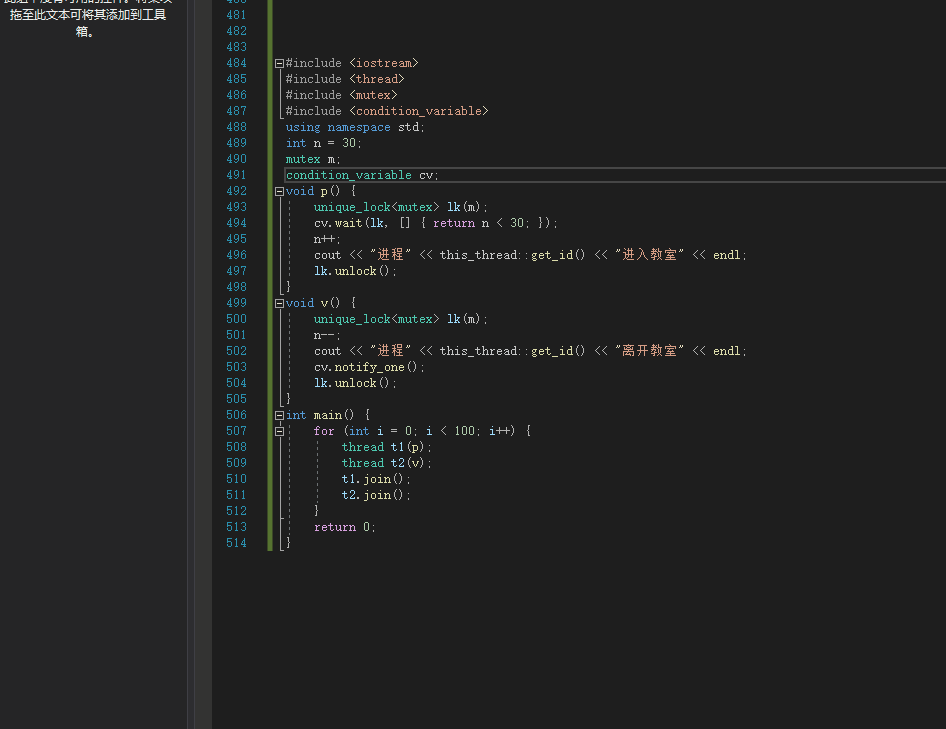Click 't1.join();' statement
Image resolution: width=946 pixels, height=729 pixels.
tap(376, 479)
